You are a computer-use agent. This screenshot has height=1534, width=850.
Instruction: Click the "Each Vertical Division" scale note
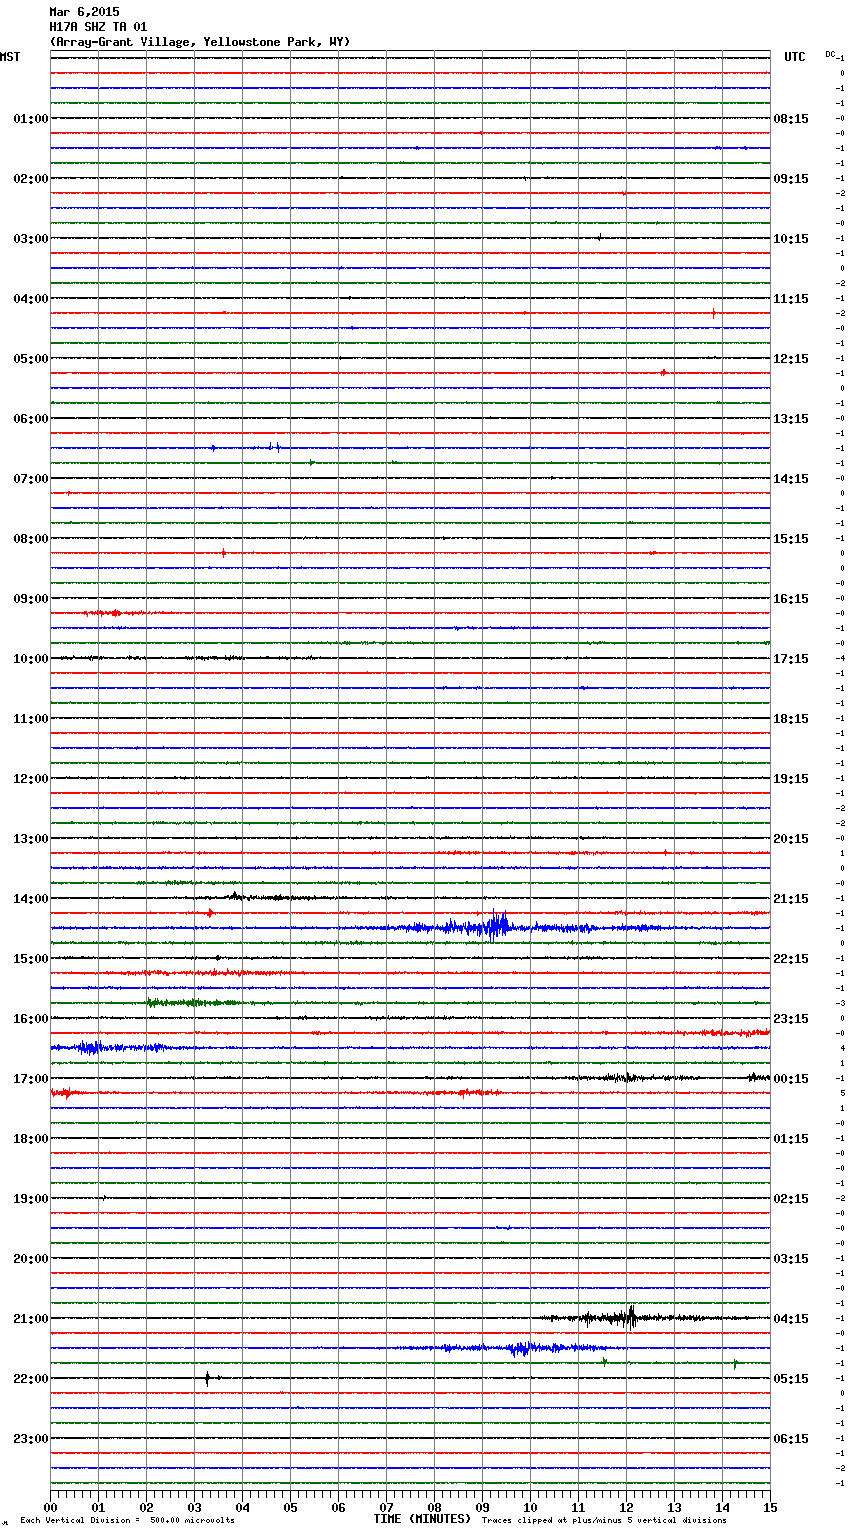pos(127,1520)
